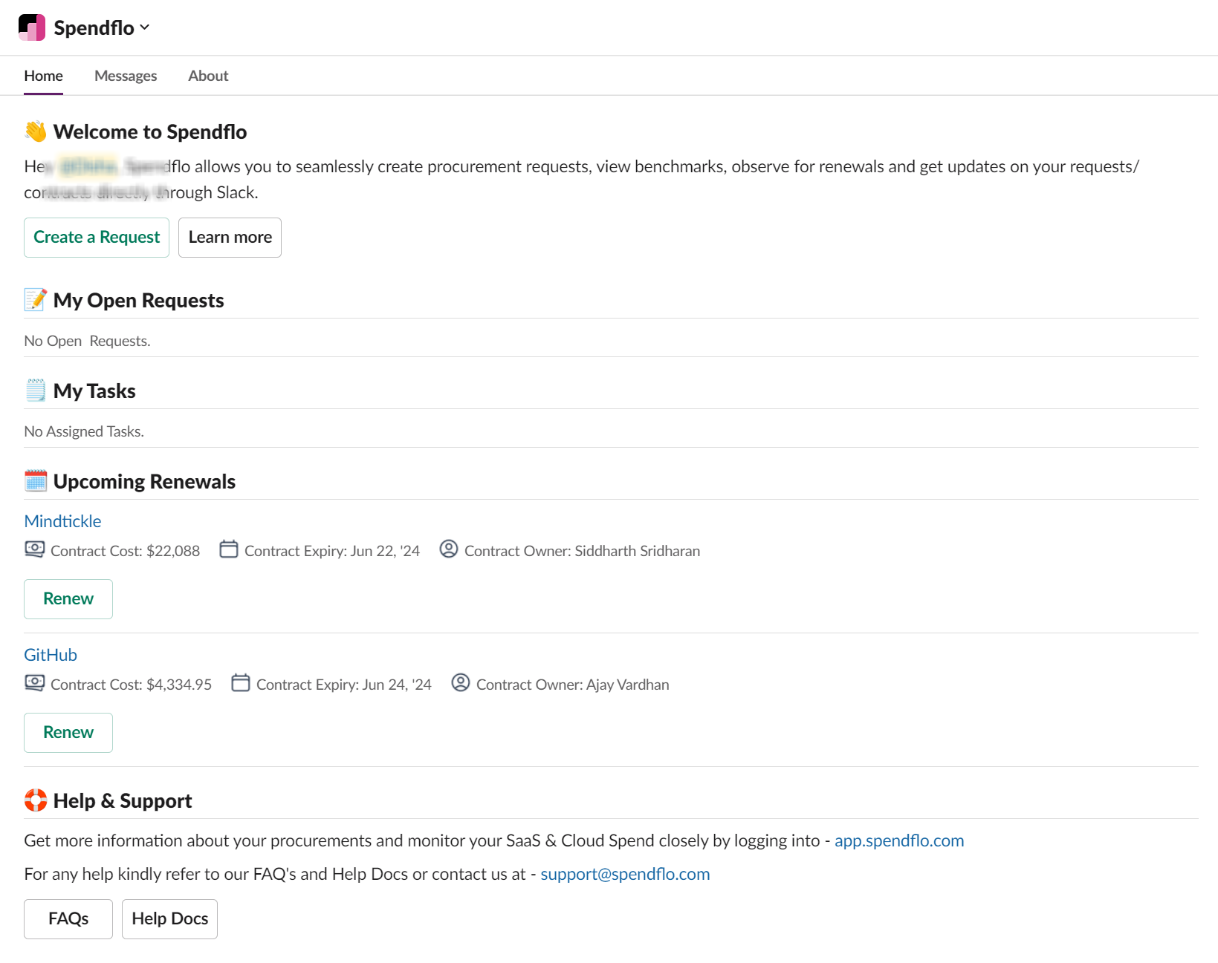Viewport: 1218px width, 963px height.
Task: Click 'Contract Cost: $22,088' text
Action: click(x=125, y=550)
